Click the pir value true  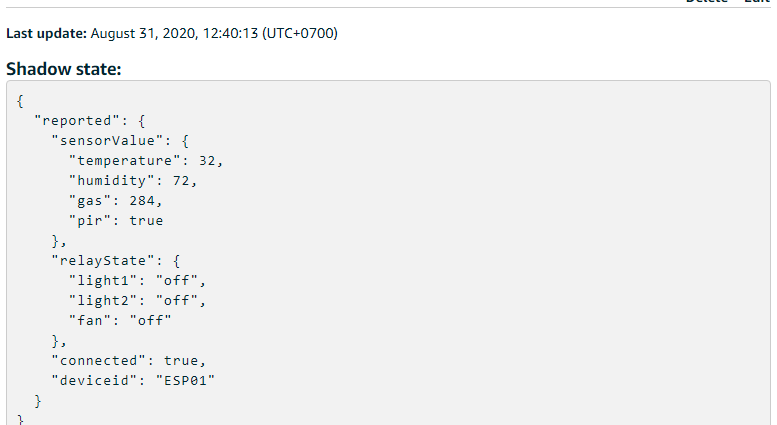click(146, 221)
